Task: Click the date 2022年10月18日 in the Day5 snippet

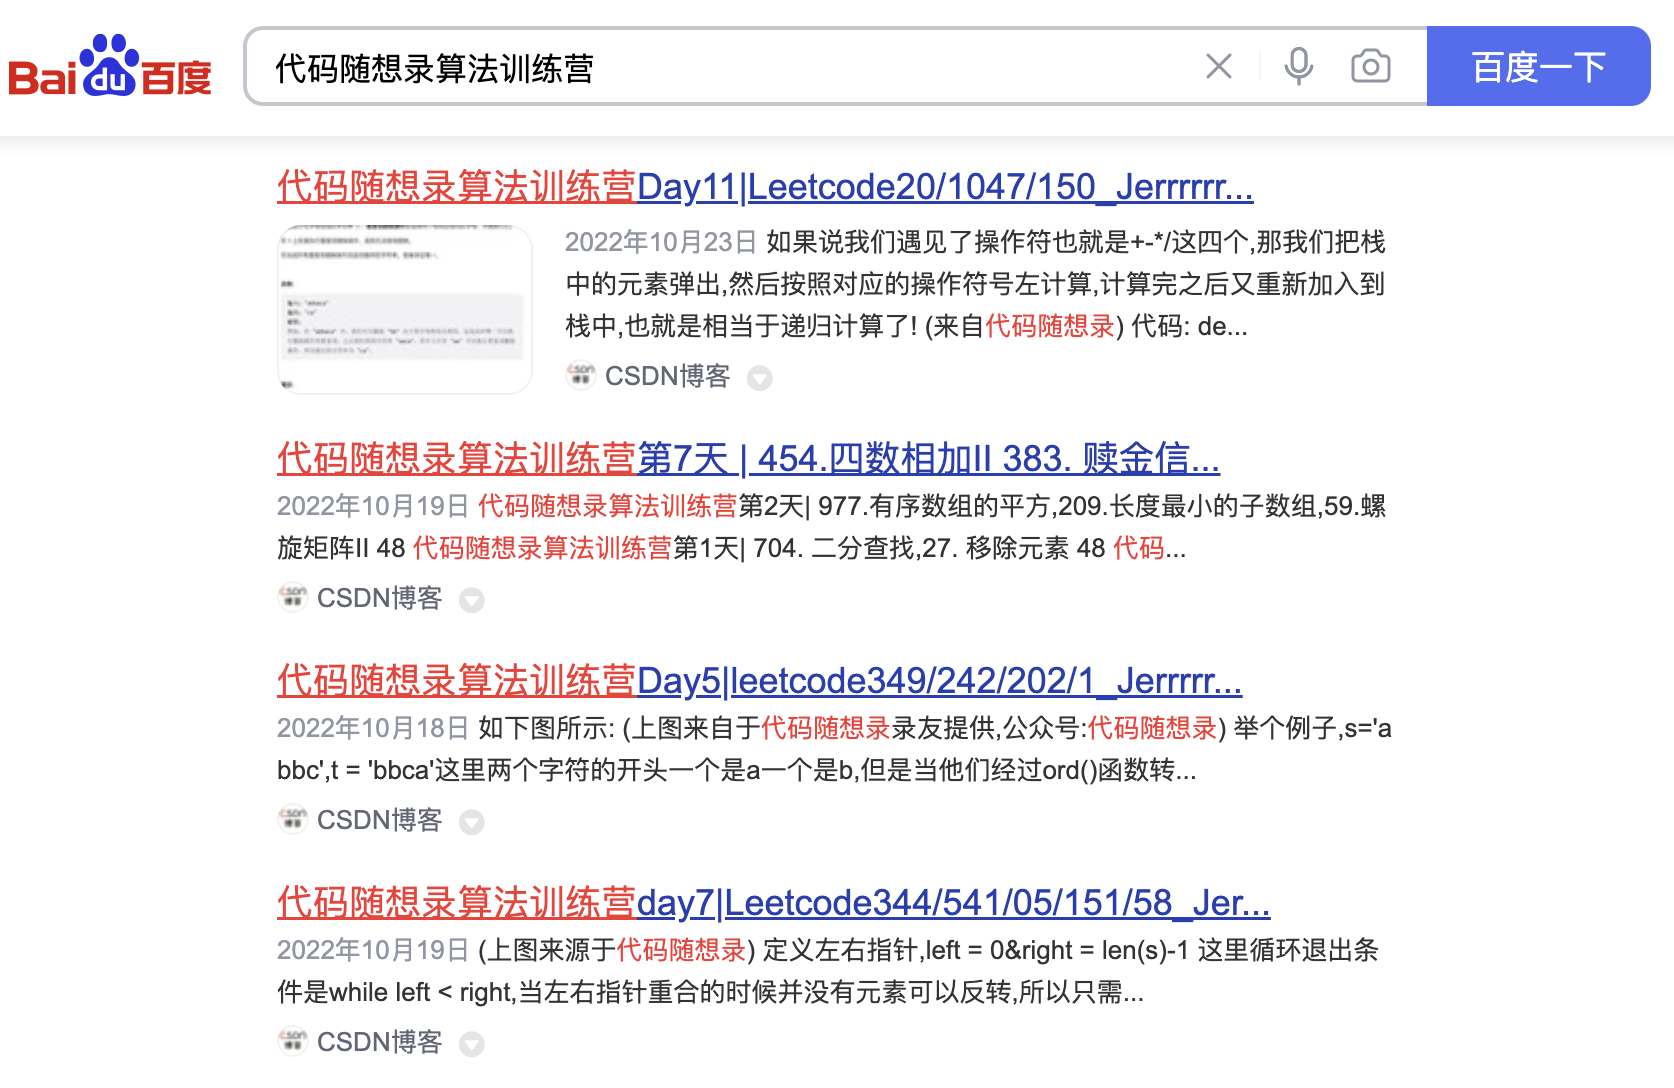Action: point(373,728)
